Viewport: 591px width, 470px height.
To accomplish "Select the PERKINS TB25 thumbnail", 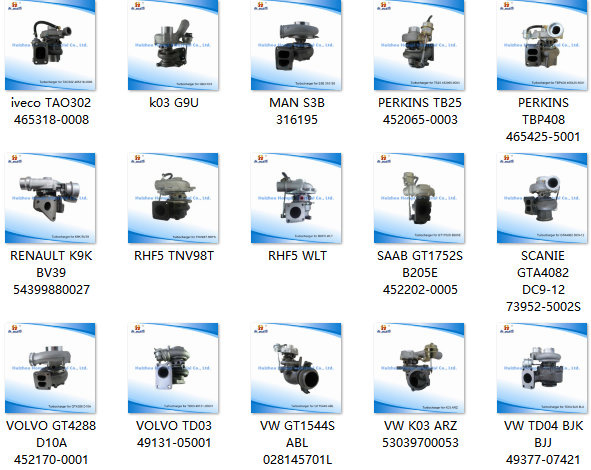I will [x=419, y=45].
